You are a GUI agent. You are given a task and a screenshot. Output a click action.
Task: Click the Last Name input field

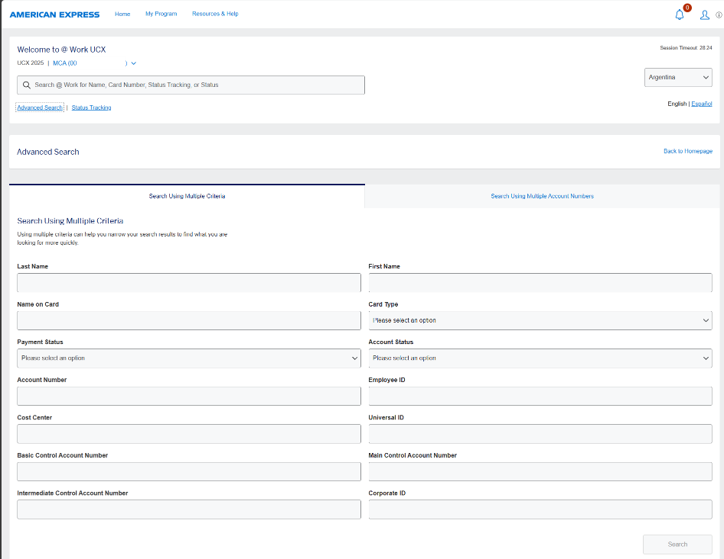[x=188, y=283]
